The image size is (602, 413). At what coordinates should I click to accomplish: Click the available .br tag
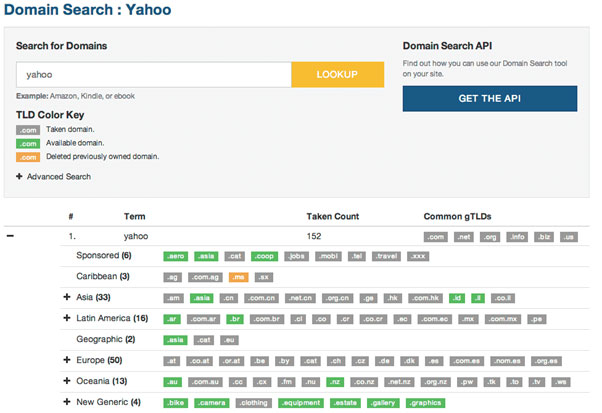click(235, 319)
